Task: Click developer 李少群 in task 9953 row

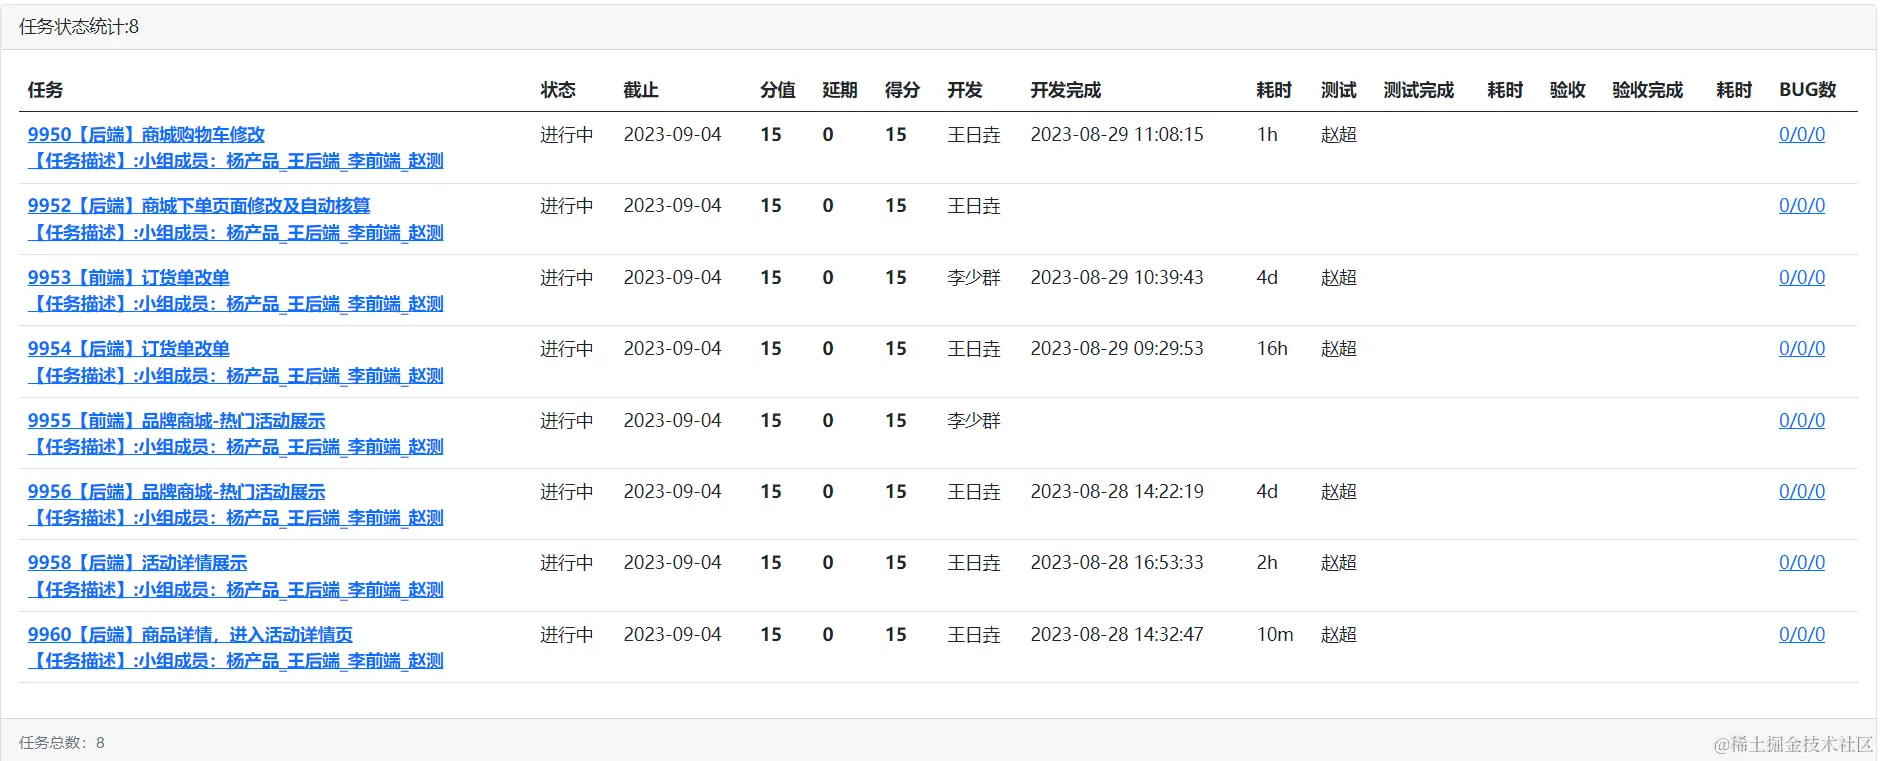Action: (974, 277)
